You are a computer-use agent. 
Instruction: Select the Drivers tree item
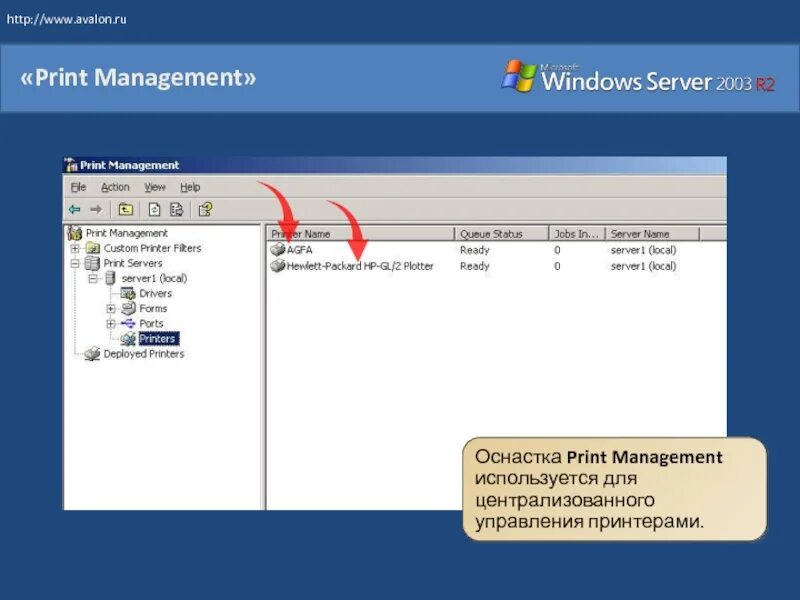[156, 293]
